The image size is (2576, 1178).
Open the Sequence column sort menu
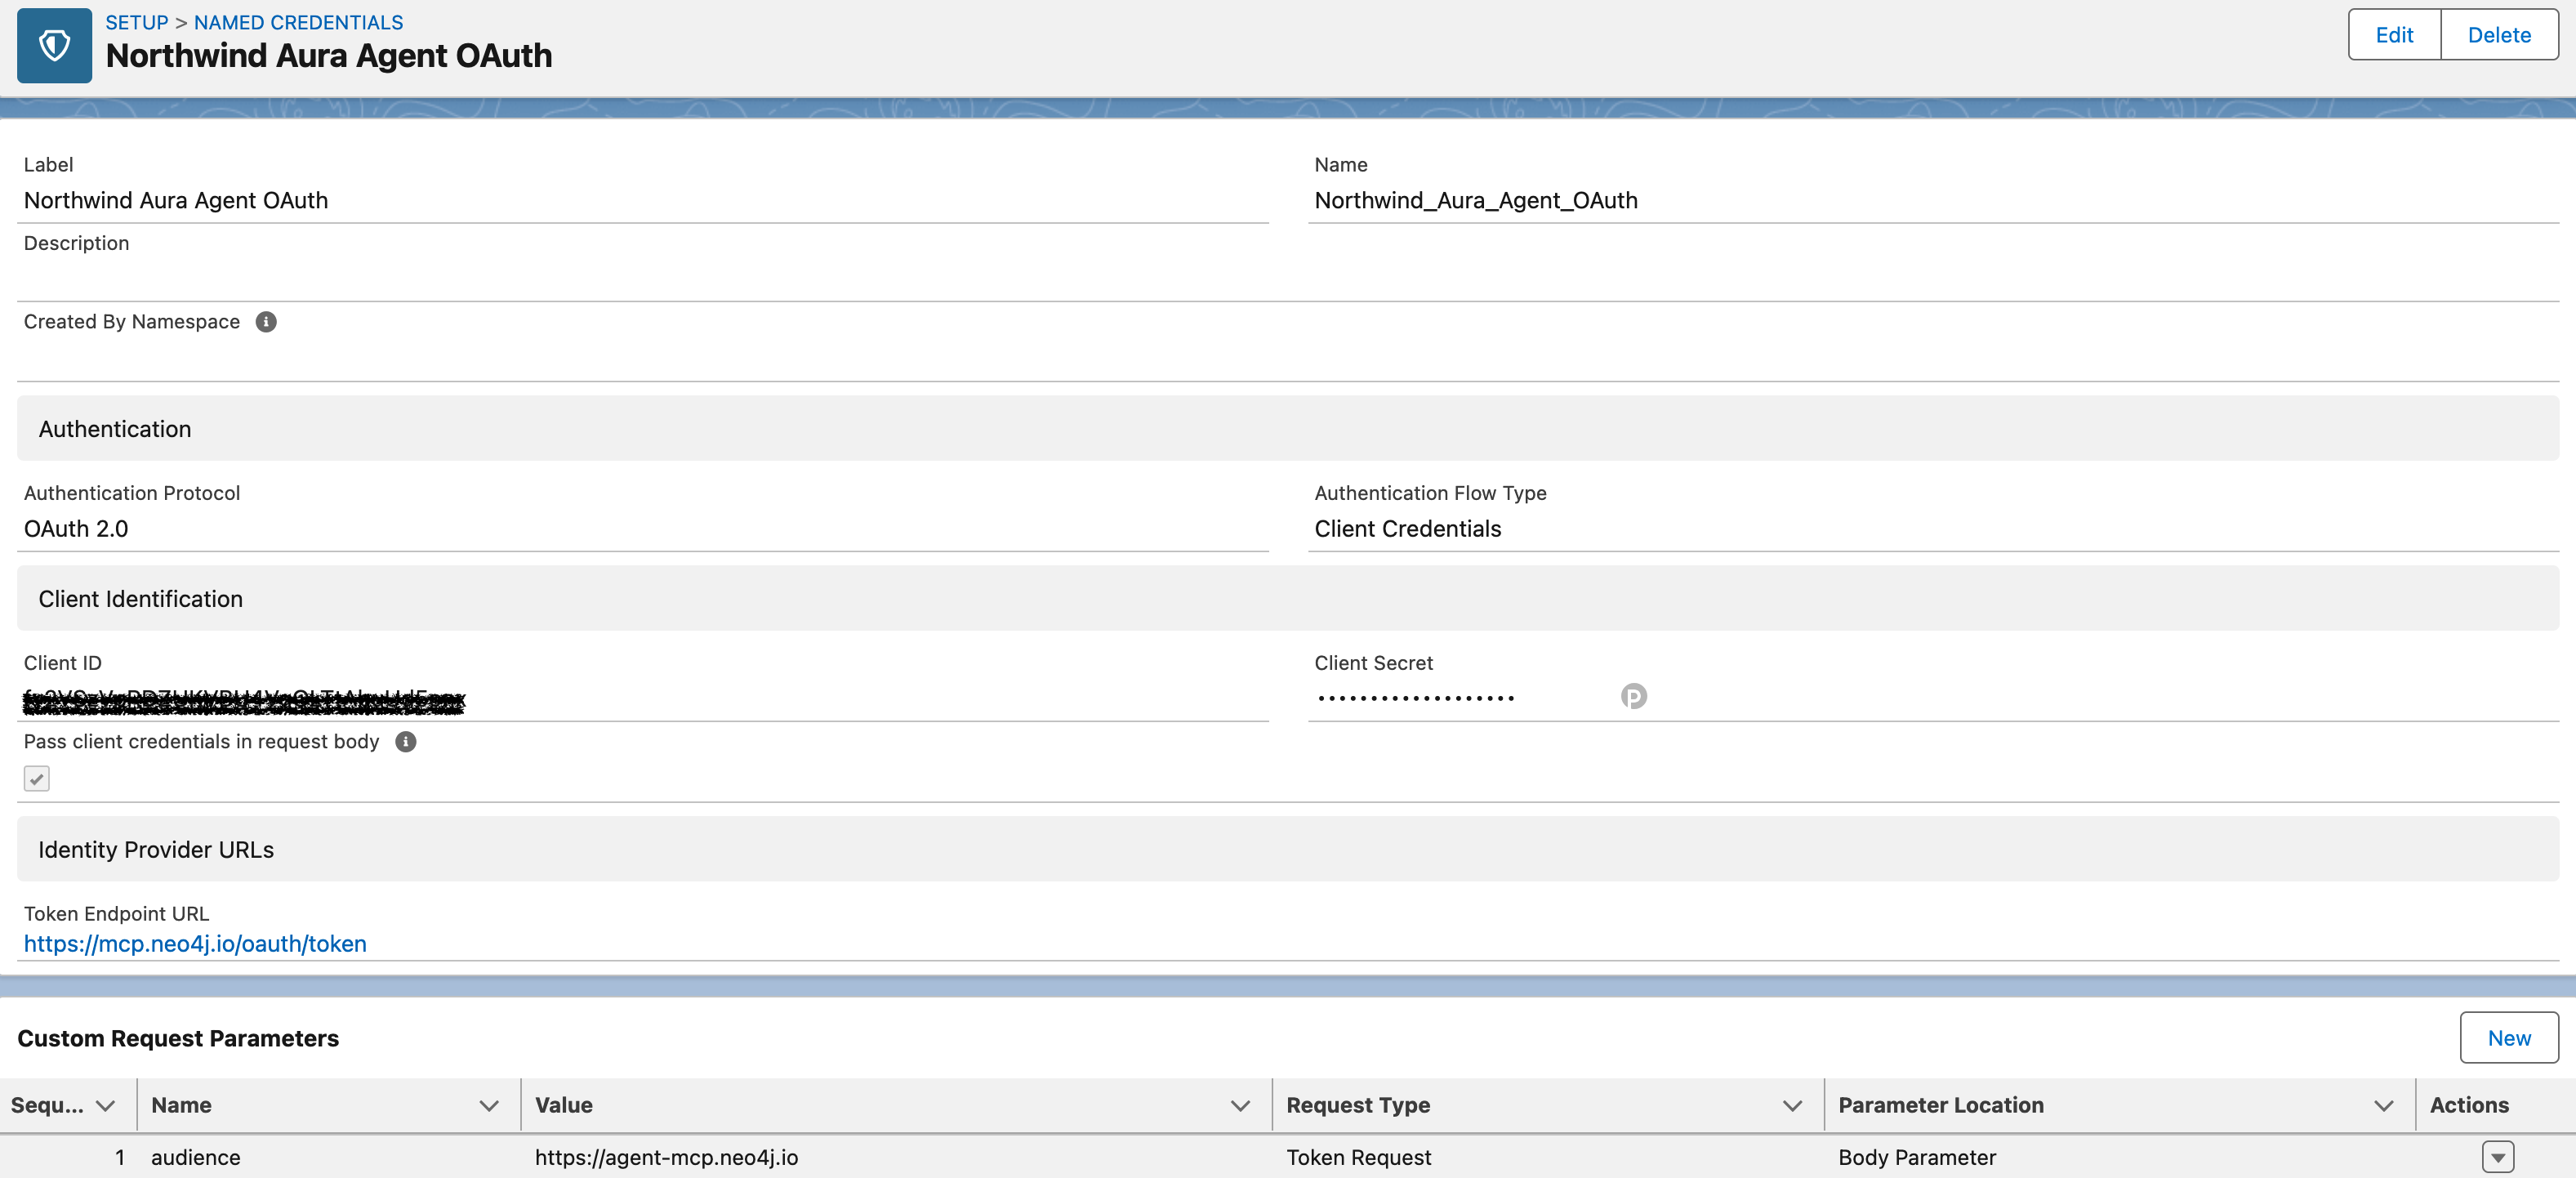pyautogui.click(x=105, y=1106)
